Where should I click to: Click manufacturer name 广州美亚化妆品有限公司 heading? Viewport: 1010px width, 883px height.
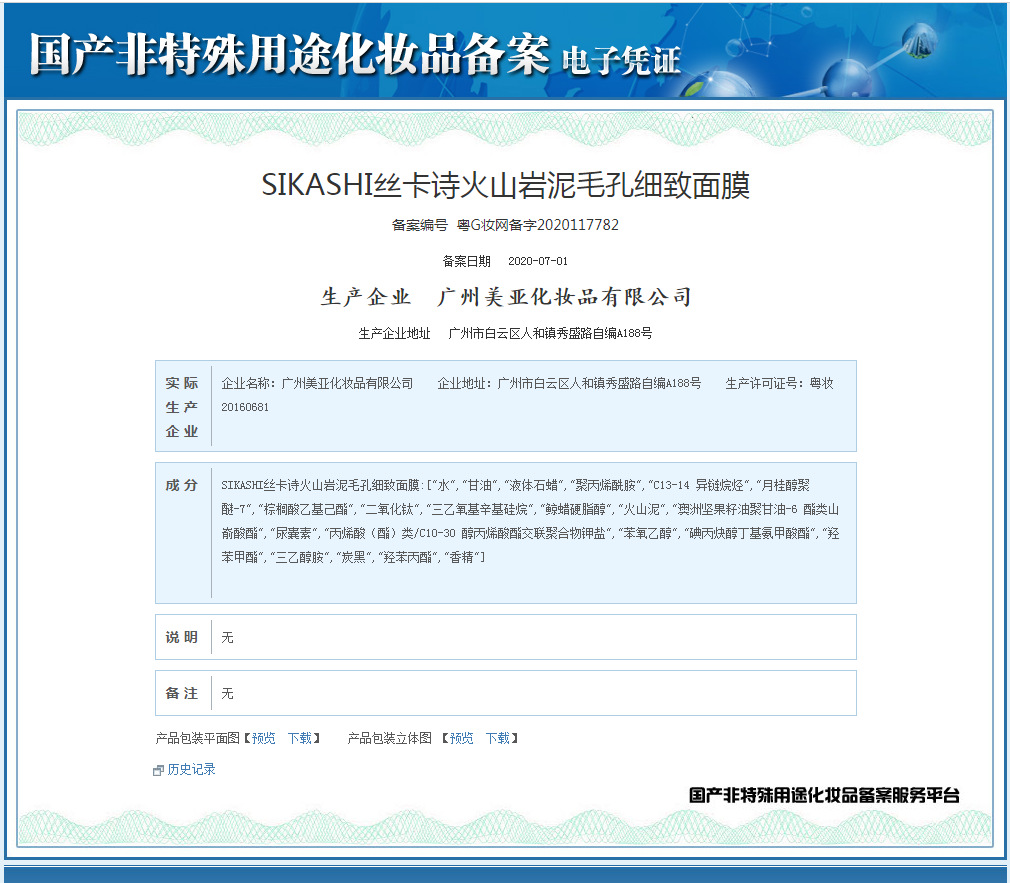point(565,297)
